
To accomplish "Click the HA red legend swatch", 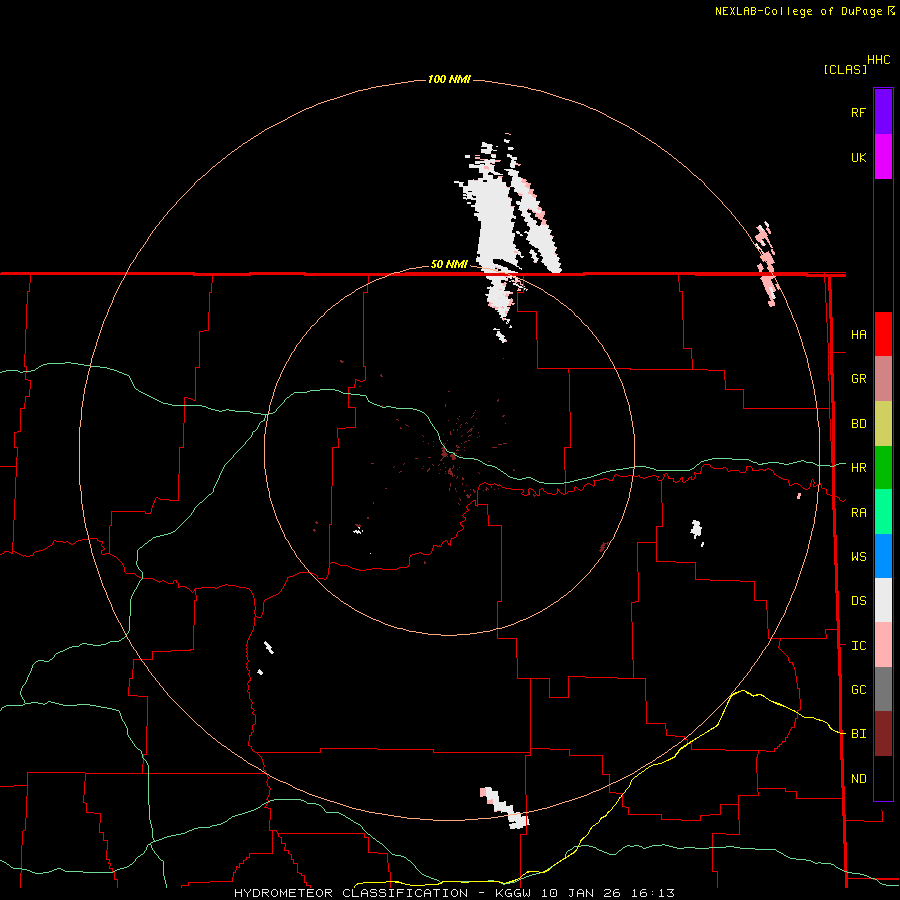I will click(x=883, y=334).
